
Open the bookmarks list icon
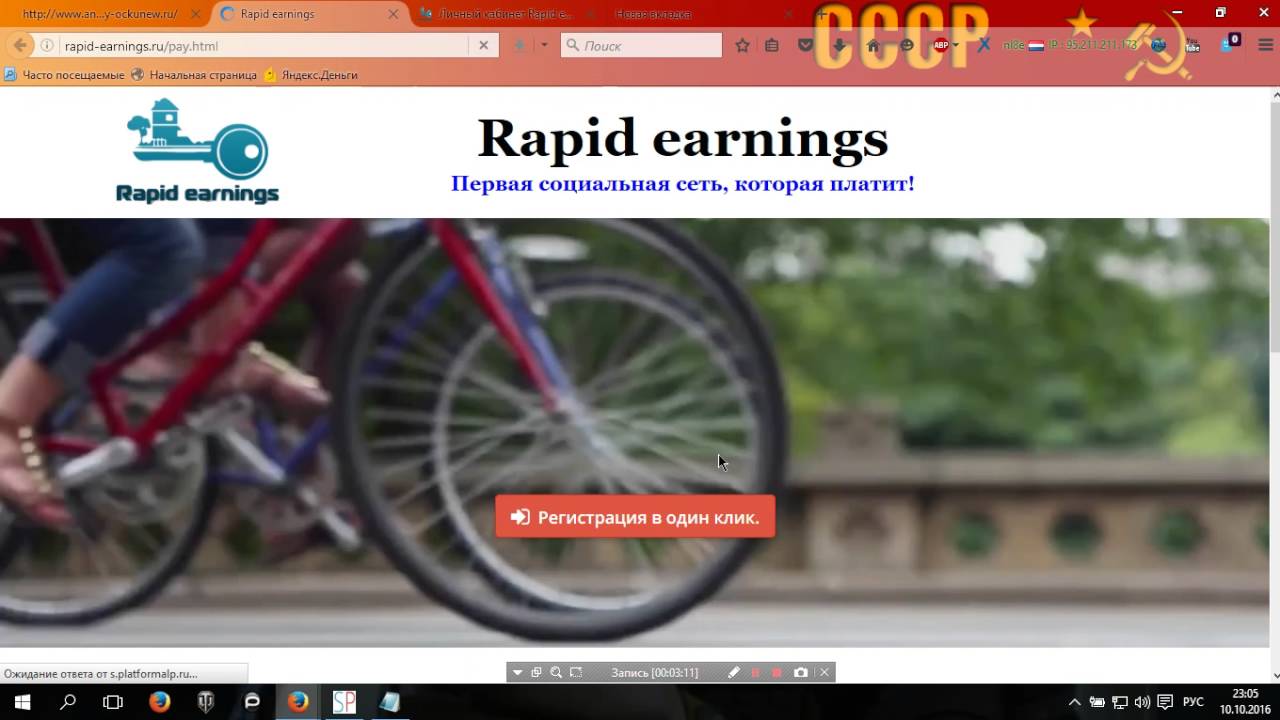pos(772,45)
